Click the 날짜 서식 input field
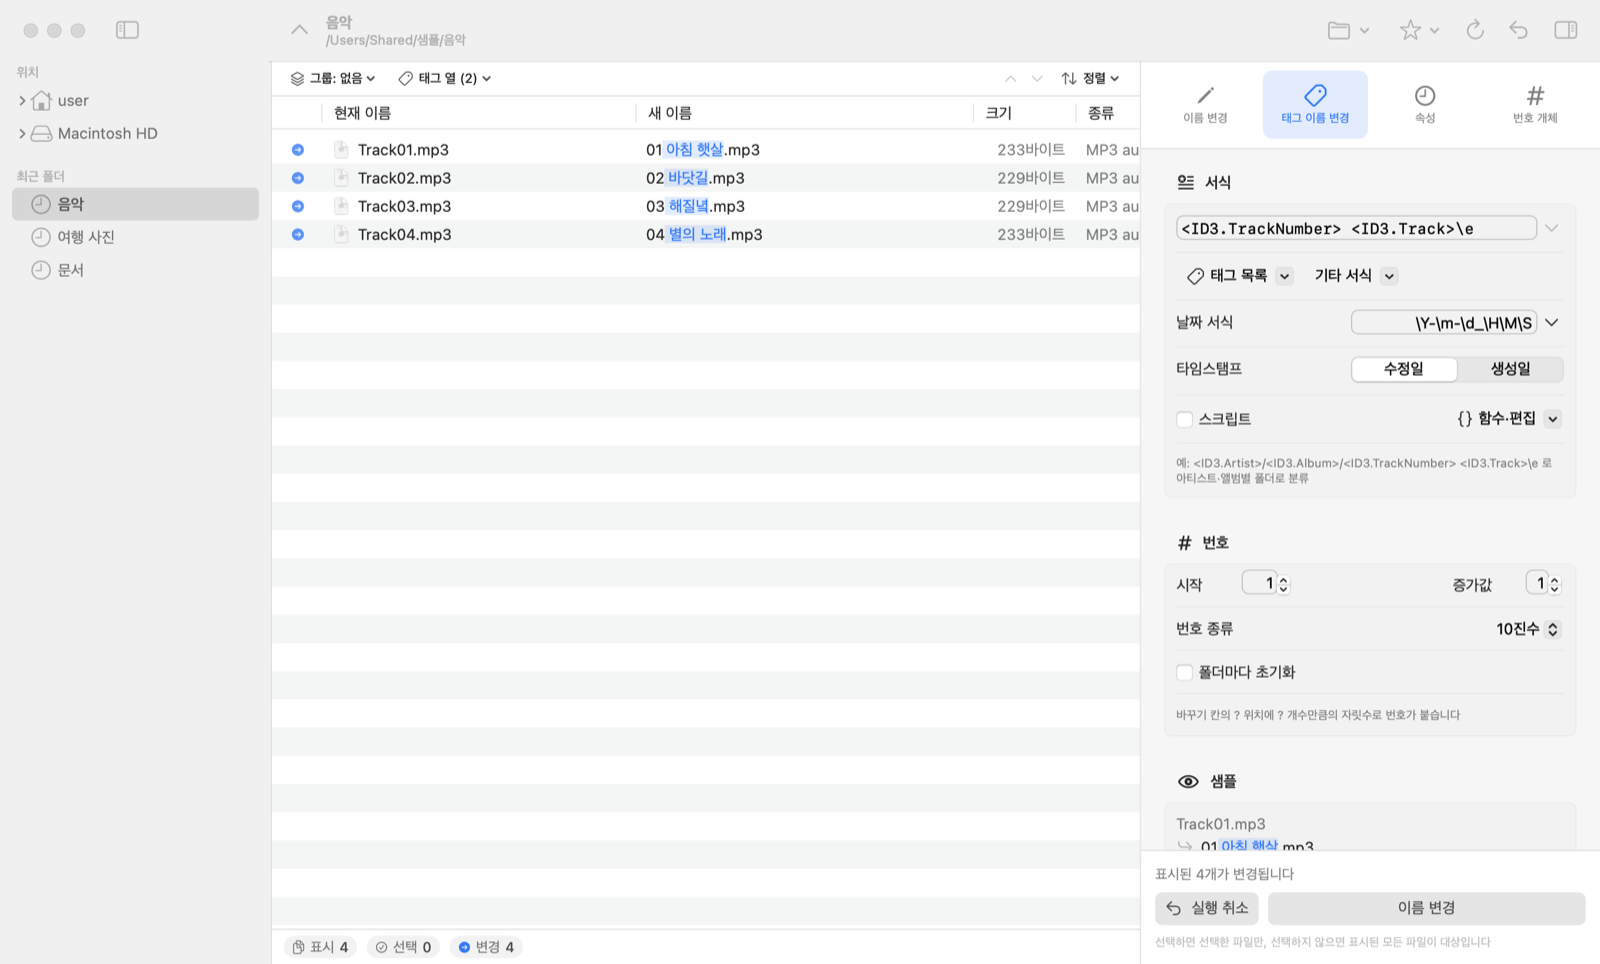This screenshot has height=964, width=1600. click(x=1444, y=323)
